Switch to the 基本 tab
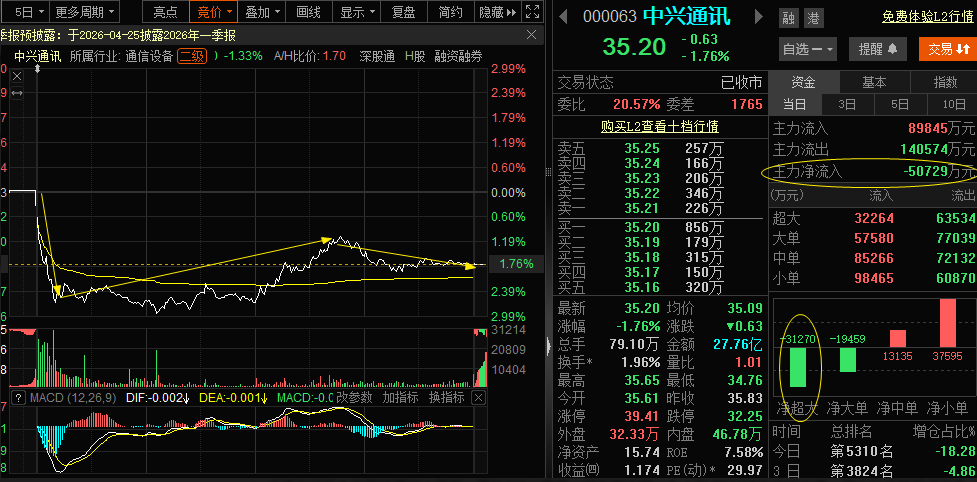The image size is (977, 482). tap(875, 82)
